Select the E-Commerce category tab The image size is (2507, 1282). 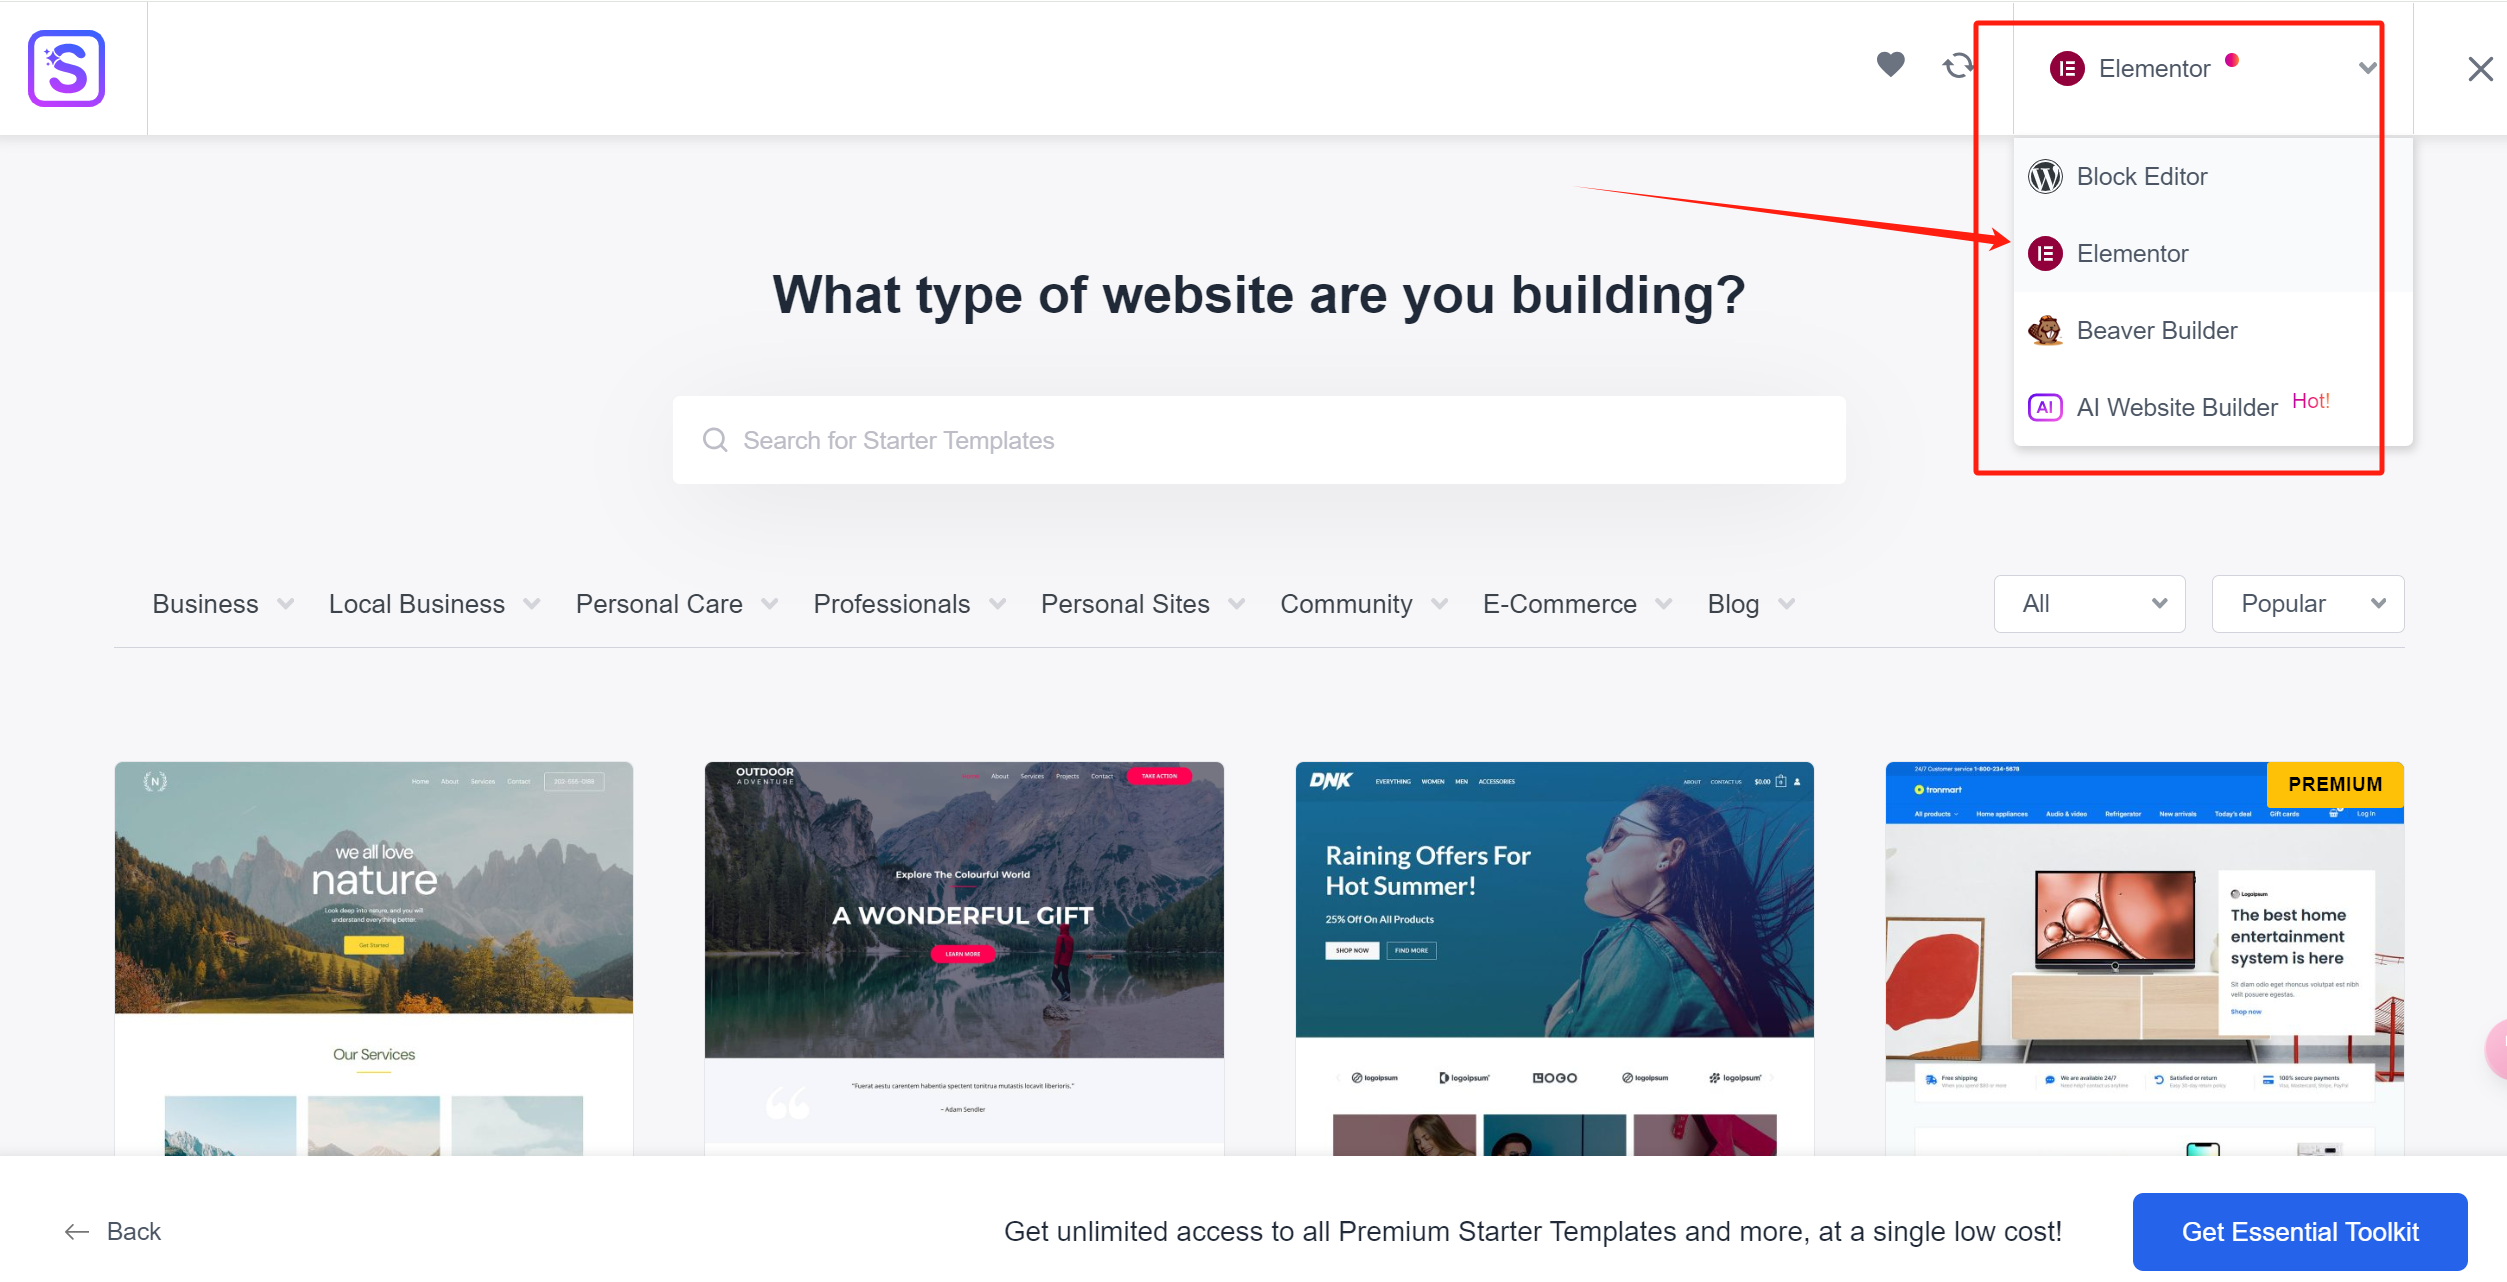[1559, 602]
